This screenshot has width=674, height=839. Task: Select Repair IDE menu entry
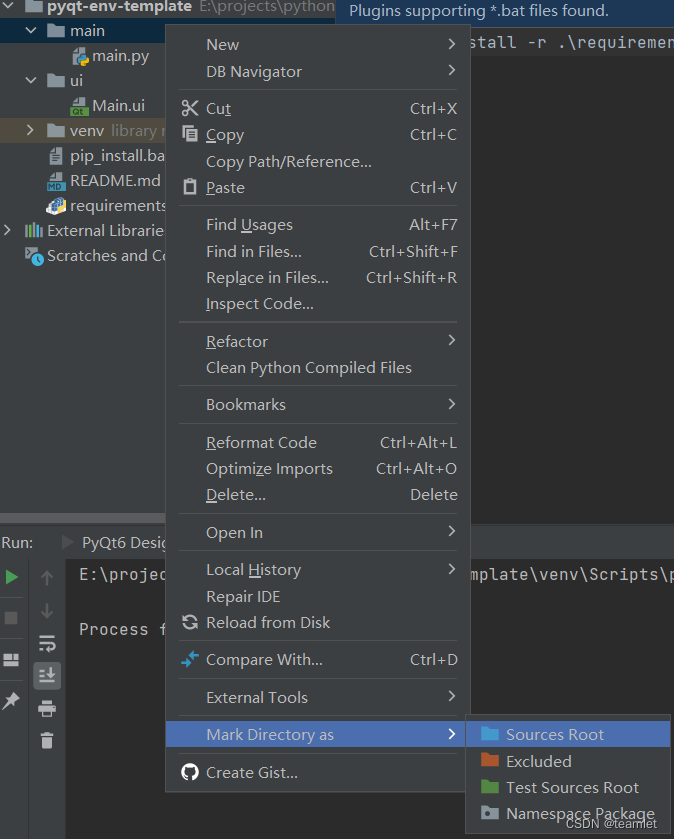[x=318, y=597]
